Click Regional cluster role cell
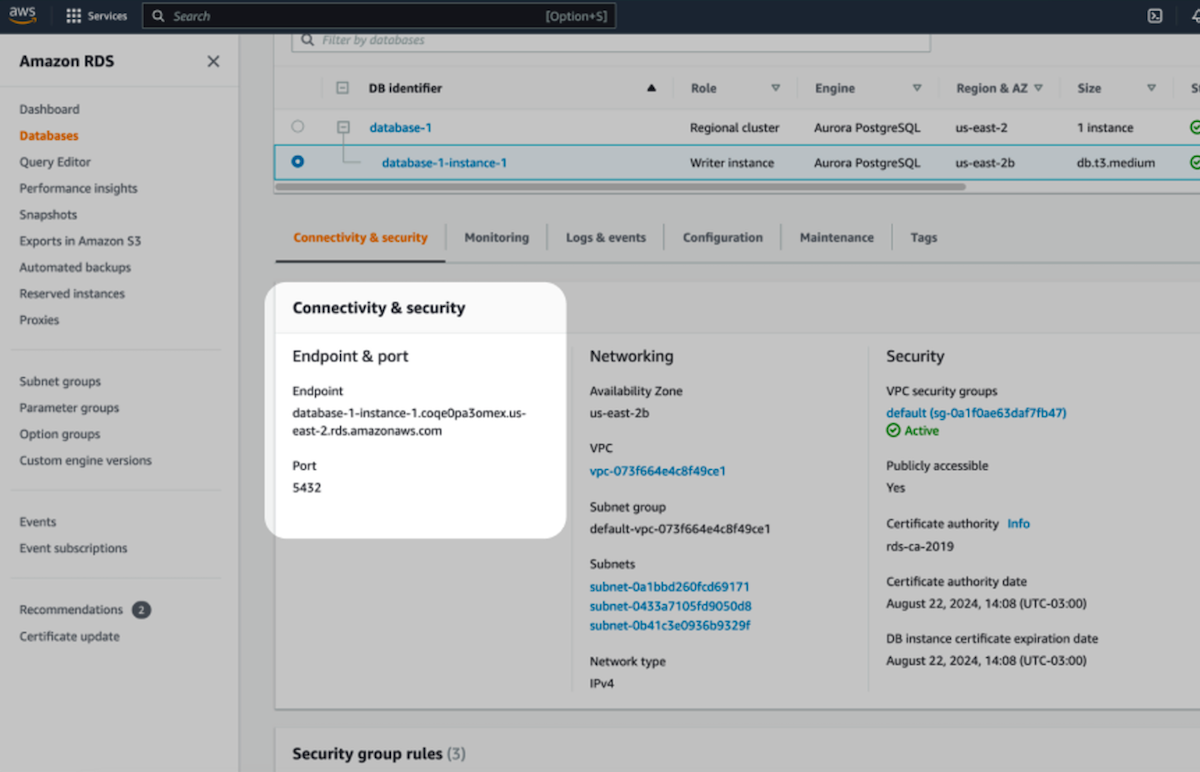 [x=735, y=128]
